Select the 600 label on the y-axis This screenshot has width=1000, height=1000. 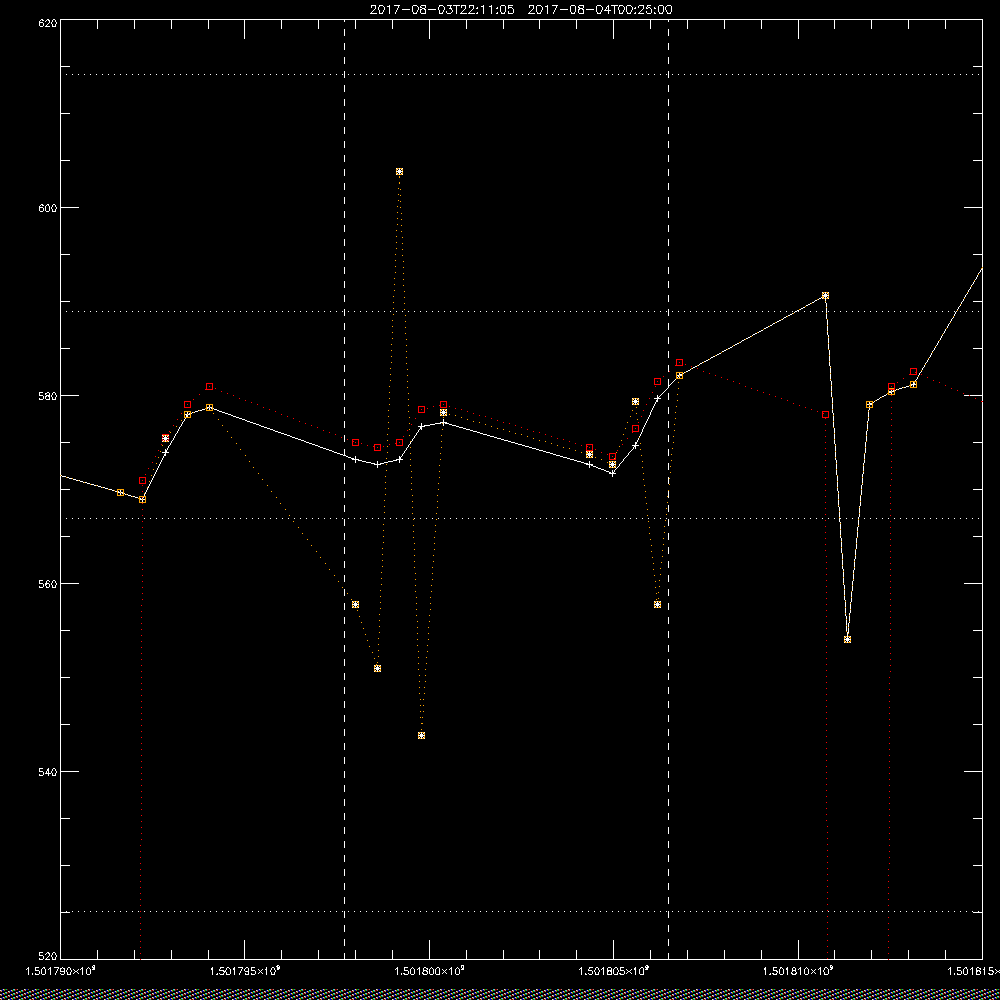coord(48,208)
